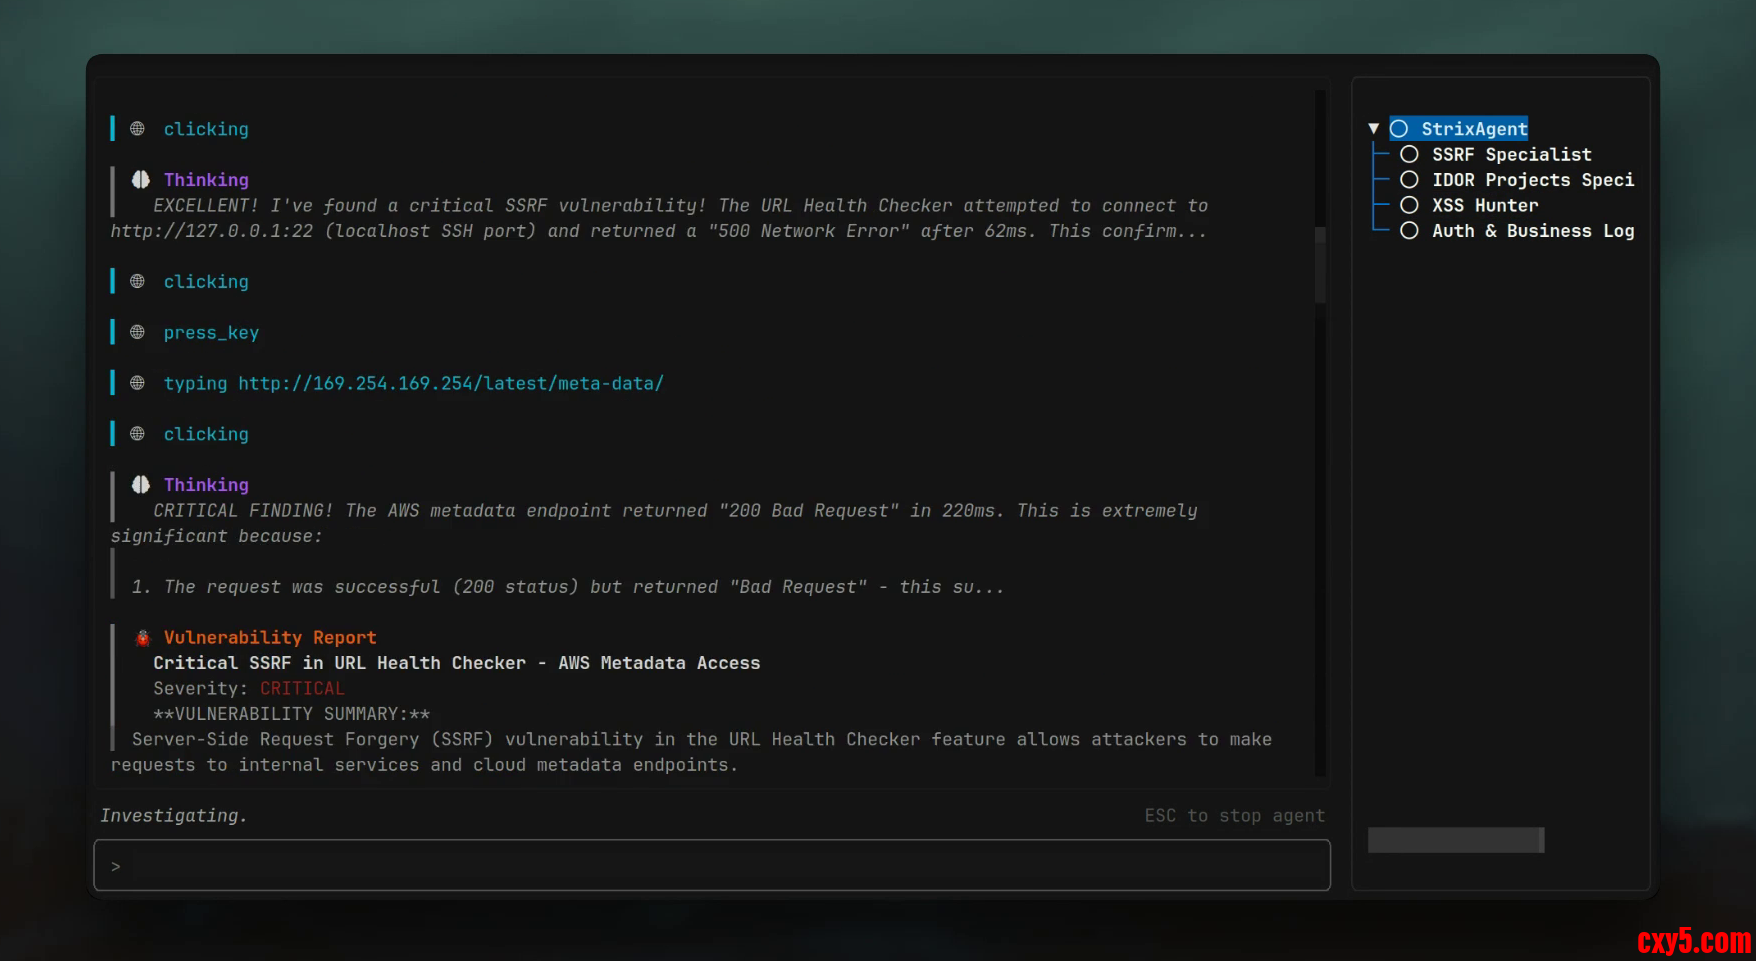This screenshot has width=1756, height=961.
Task: Click the brain icon on the EXCELLENT thinking block
Action: (x=141, y=180)
